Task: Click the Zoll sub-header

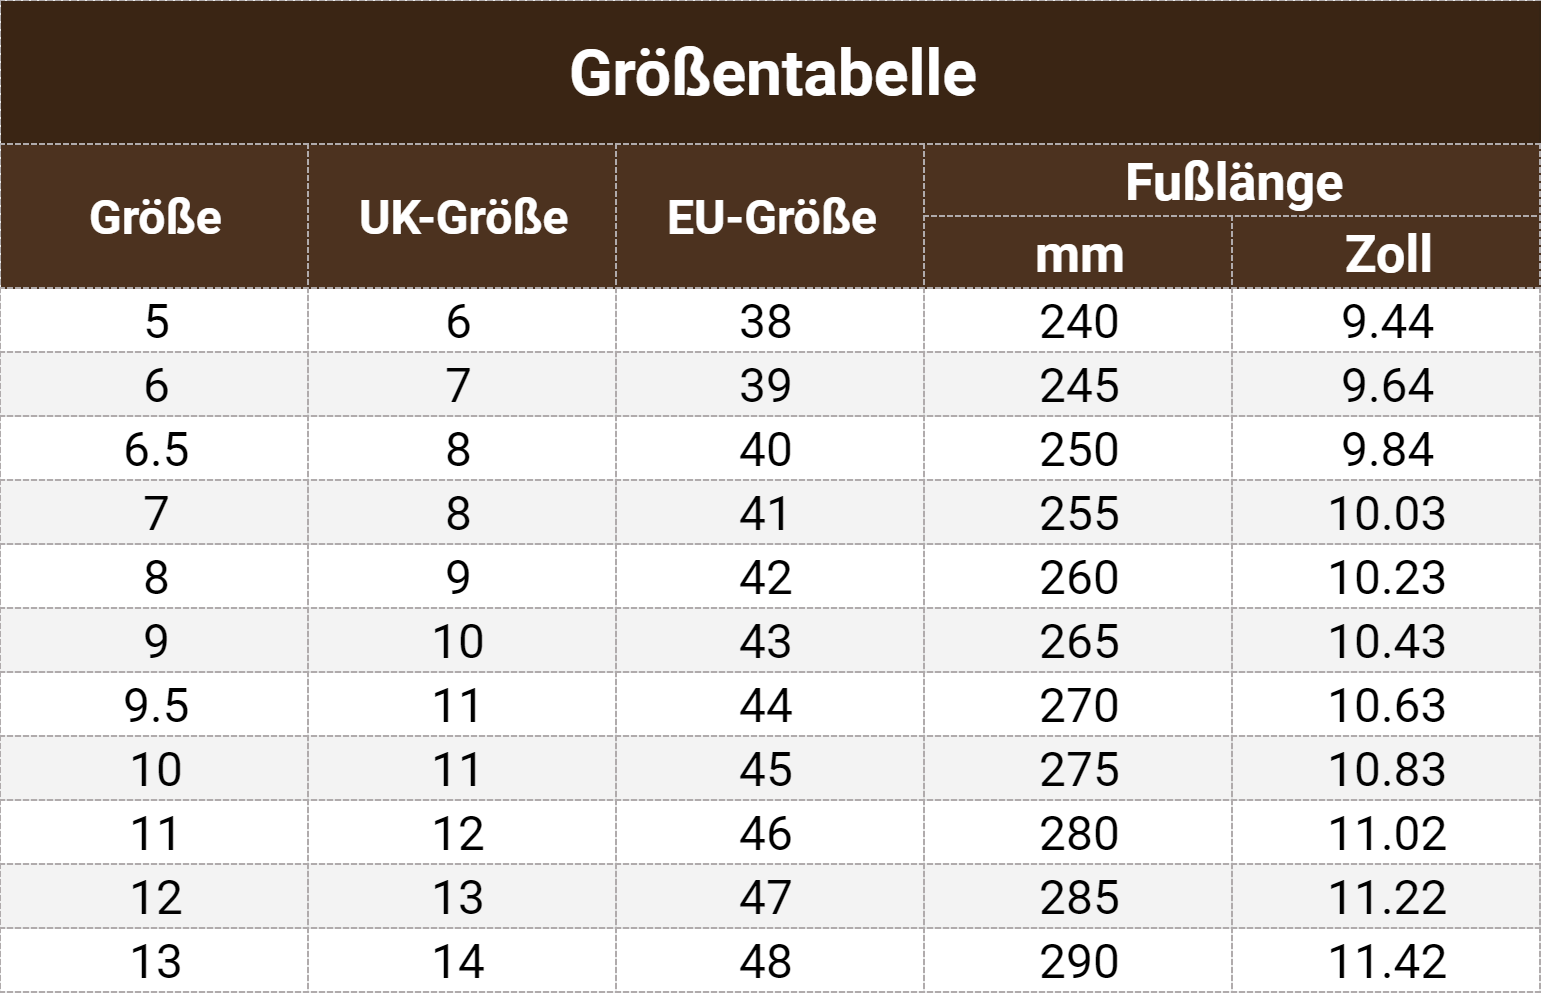Action: pyautogui.click(x=1387, y=254)
